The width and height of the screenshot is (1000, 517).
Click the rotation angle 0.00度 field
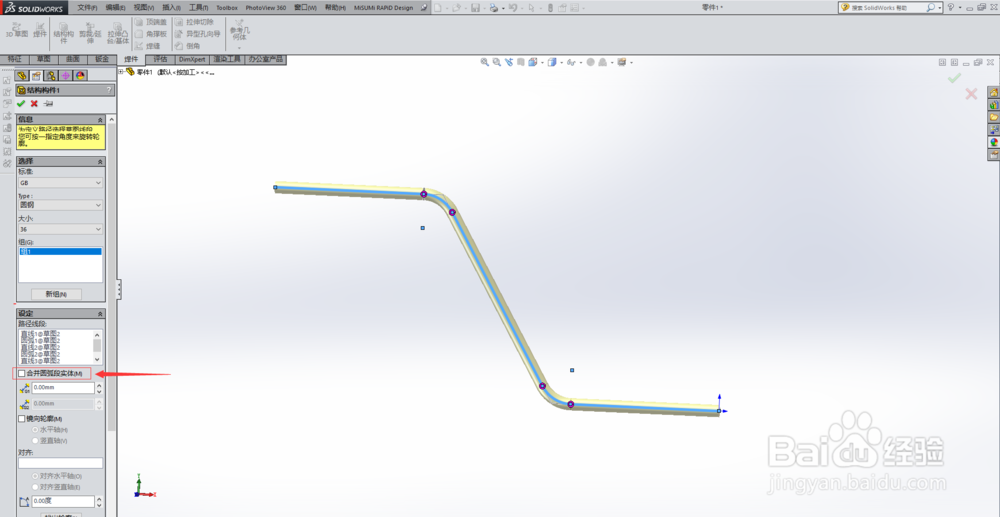click(62, 502)
